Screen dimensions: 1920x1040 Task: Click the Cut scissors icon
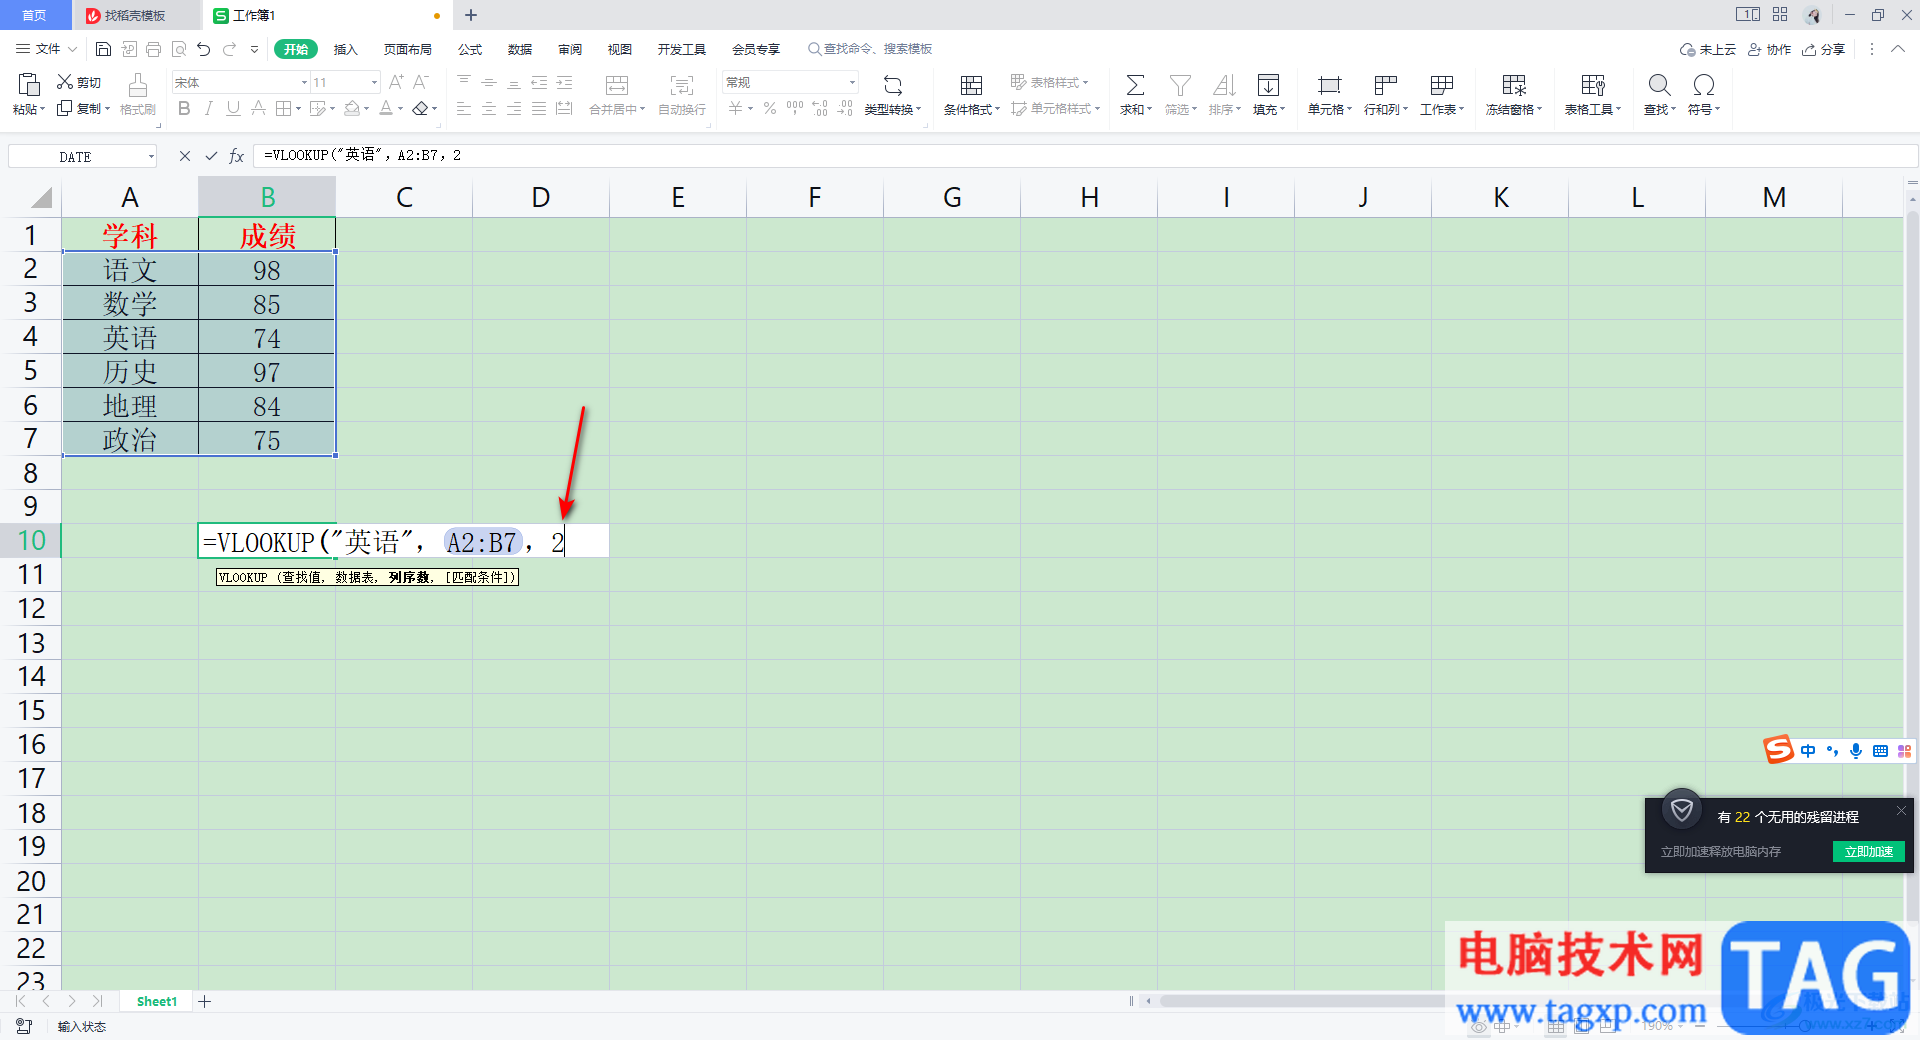pos(65,82)
